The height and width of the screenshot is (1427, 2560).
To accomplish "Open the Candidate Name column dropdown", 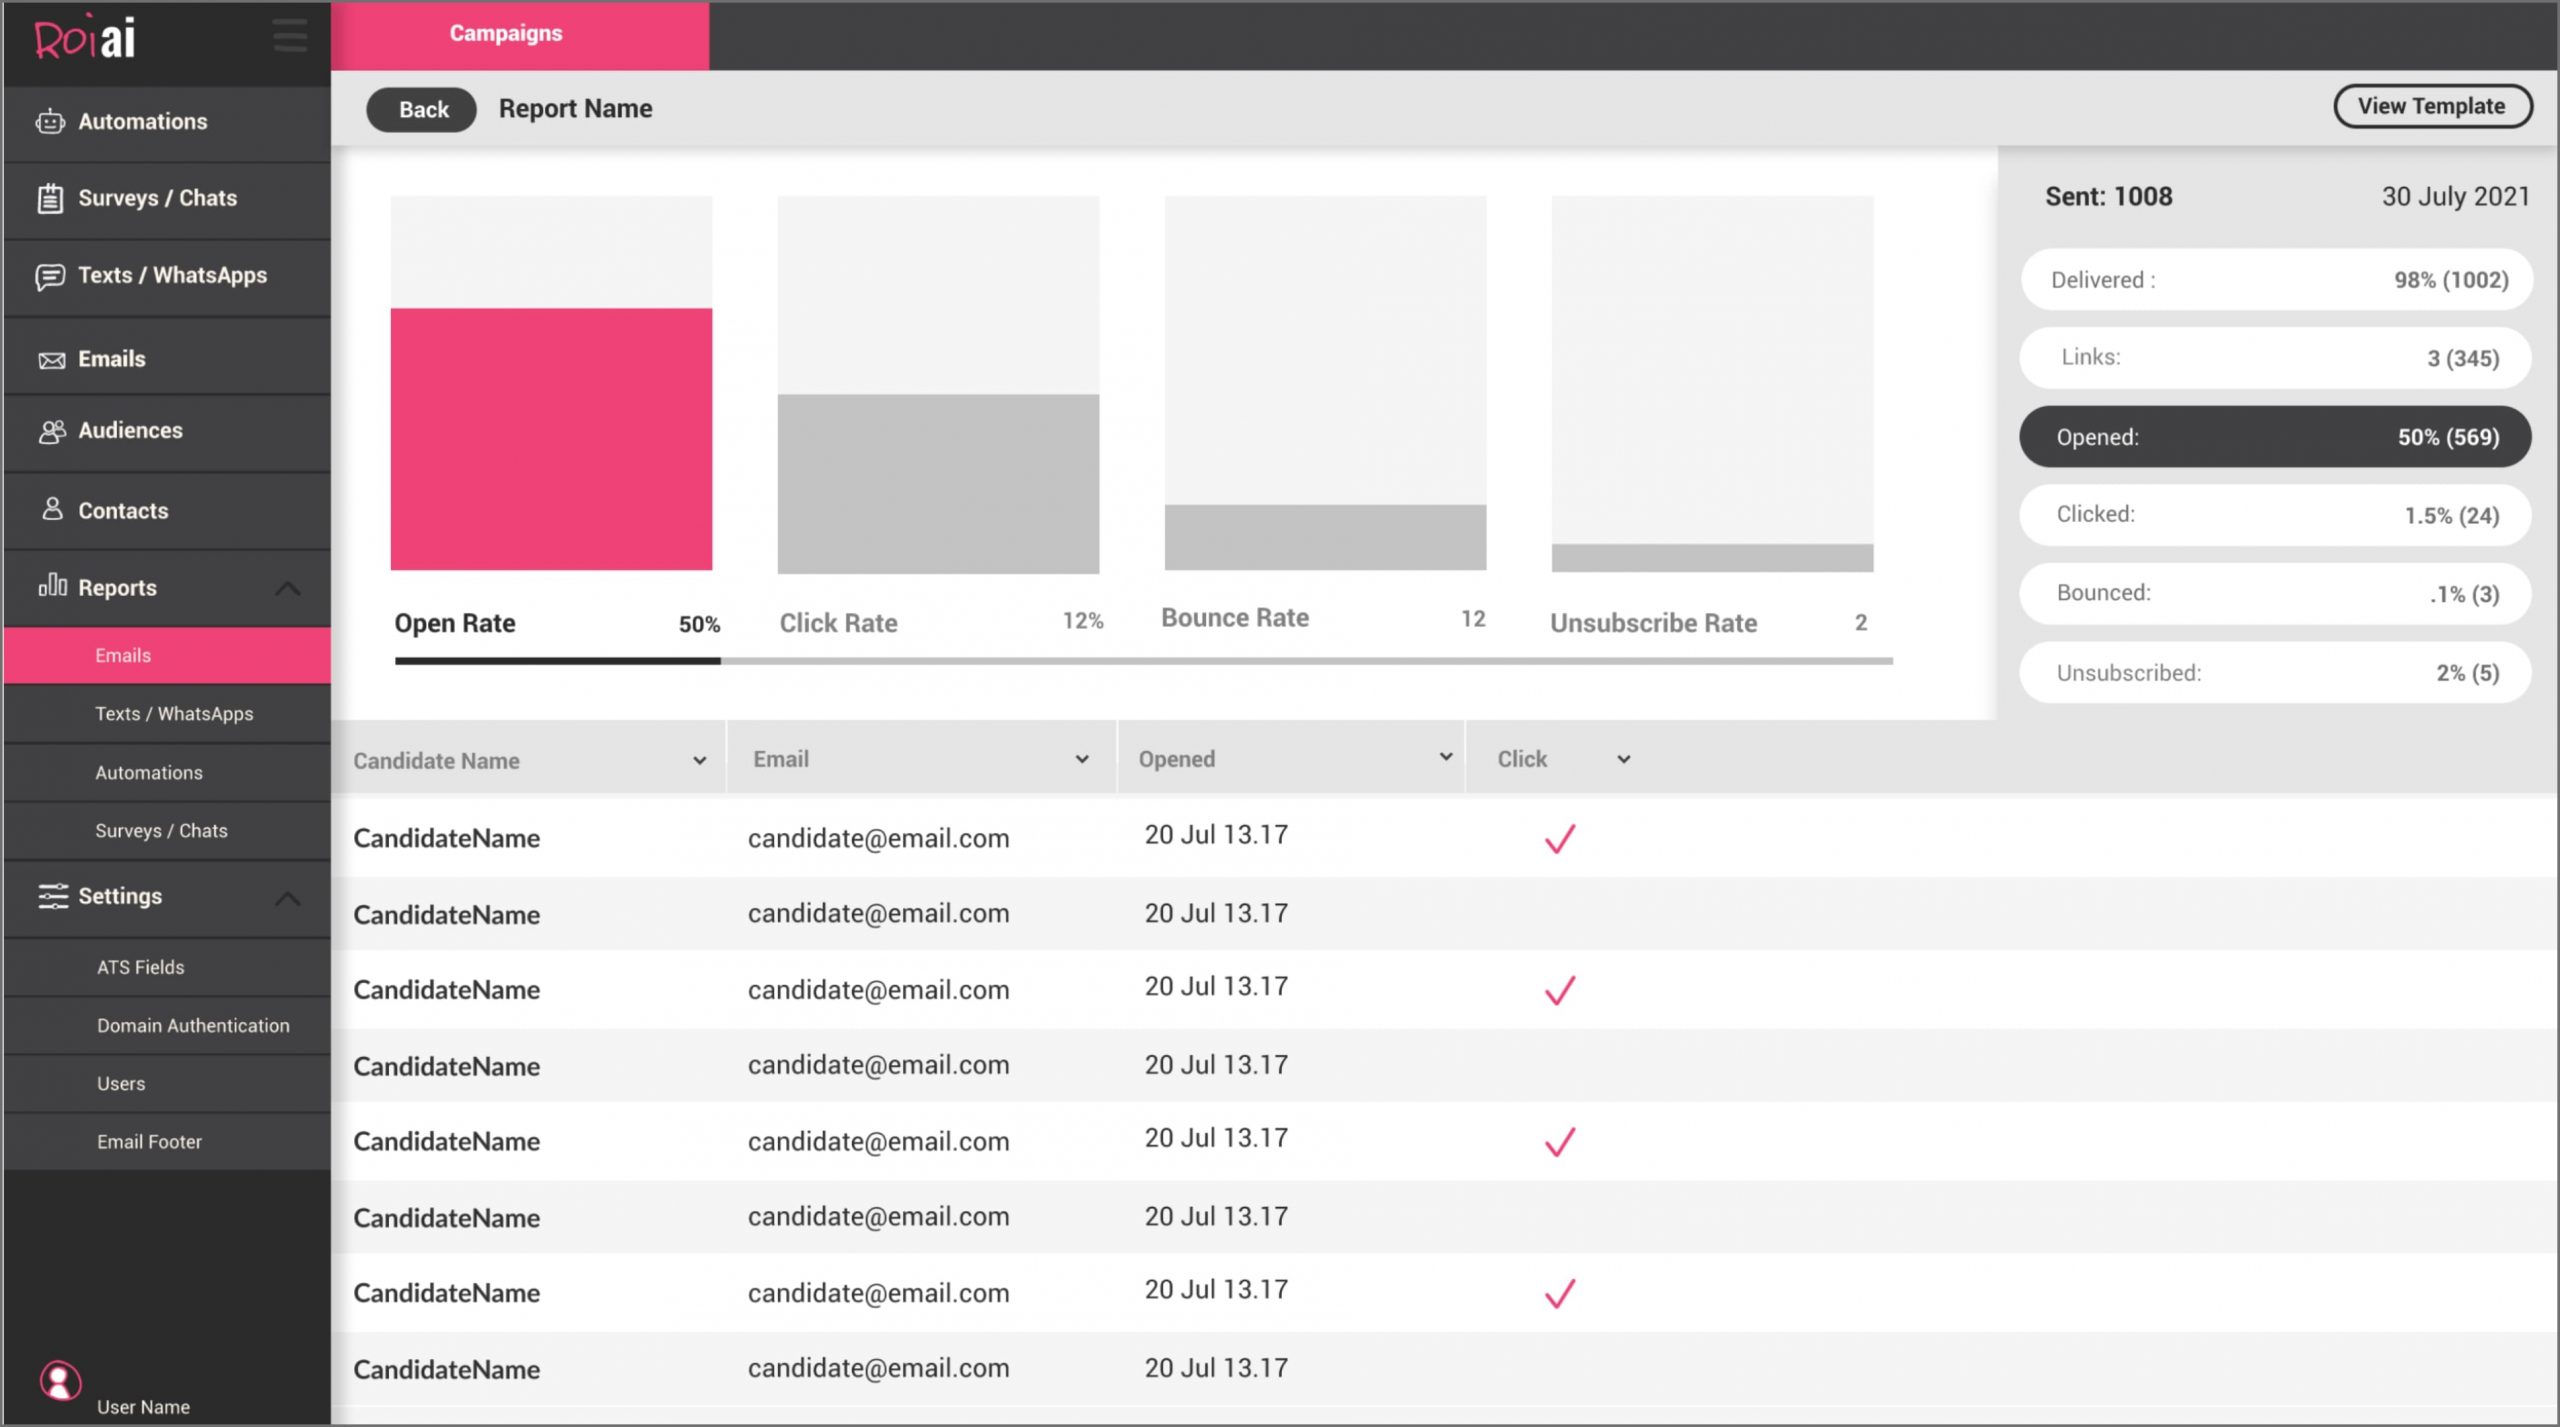I will [699, 761].
